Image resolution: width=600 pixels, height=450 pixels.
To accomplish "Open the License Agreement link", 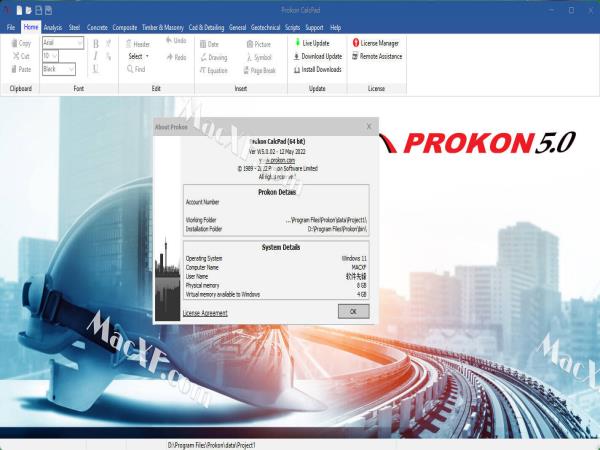I will [x=205, y=313].
